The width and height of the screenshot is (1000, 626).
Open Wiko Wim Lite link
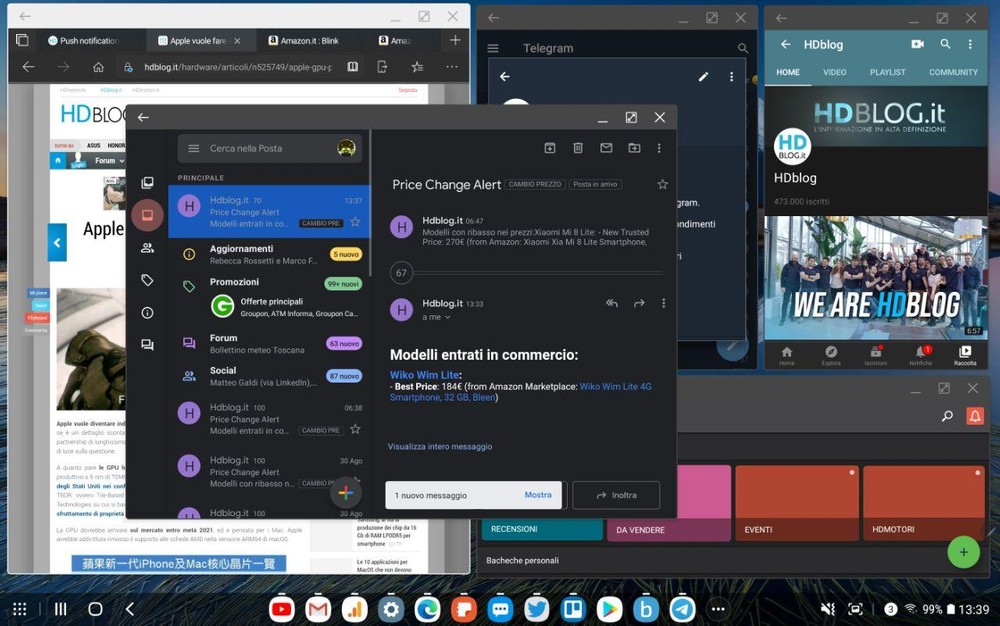(424, 375)
